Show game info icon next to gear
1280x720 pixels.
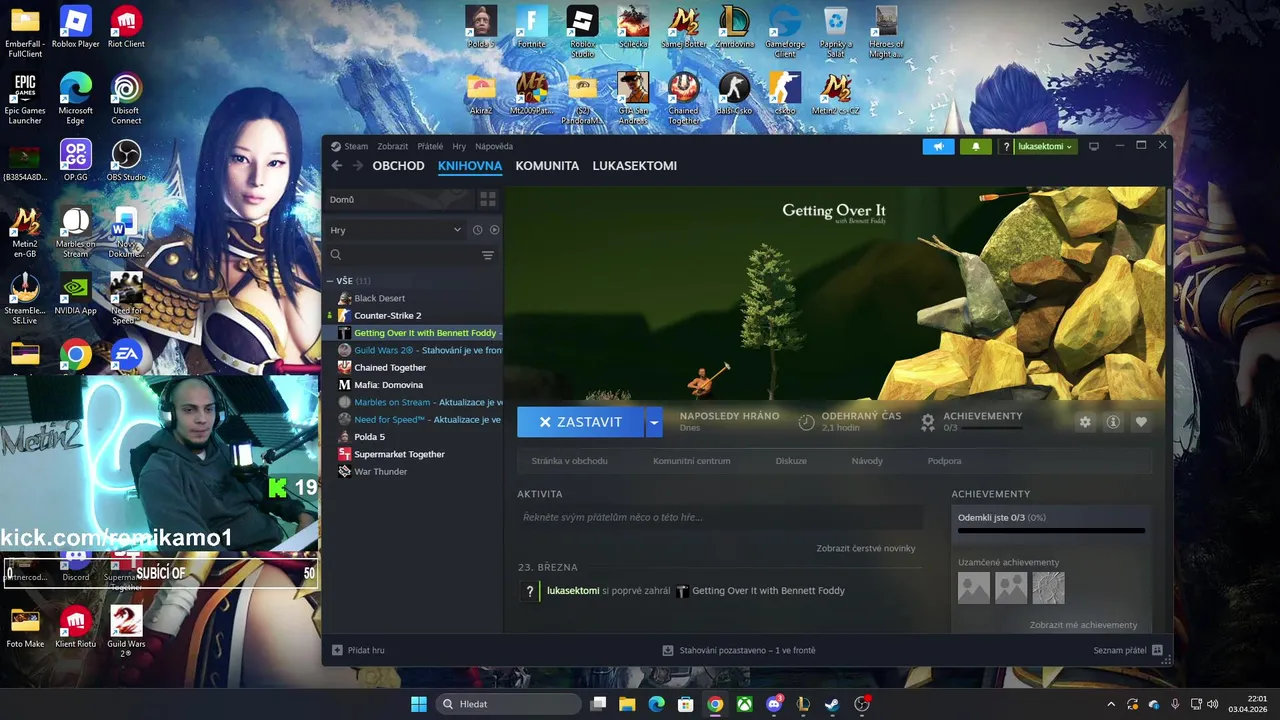tap(1113, 422)
